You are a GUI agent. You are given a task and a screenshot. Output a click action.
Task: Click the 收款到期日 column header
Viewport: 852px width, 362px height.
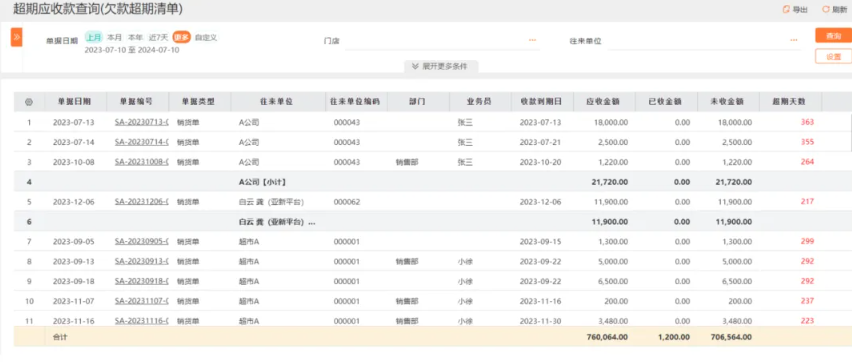[542, 102]
